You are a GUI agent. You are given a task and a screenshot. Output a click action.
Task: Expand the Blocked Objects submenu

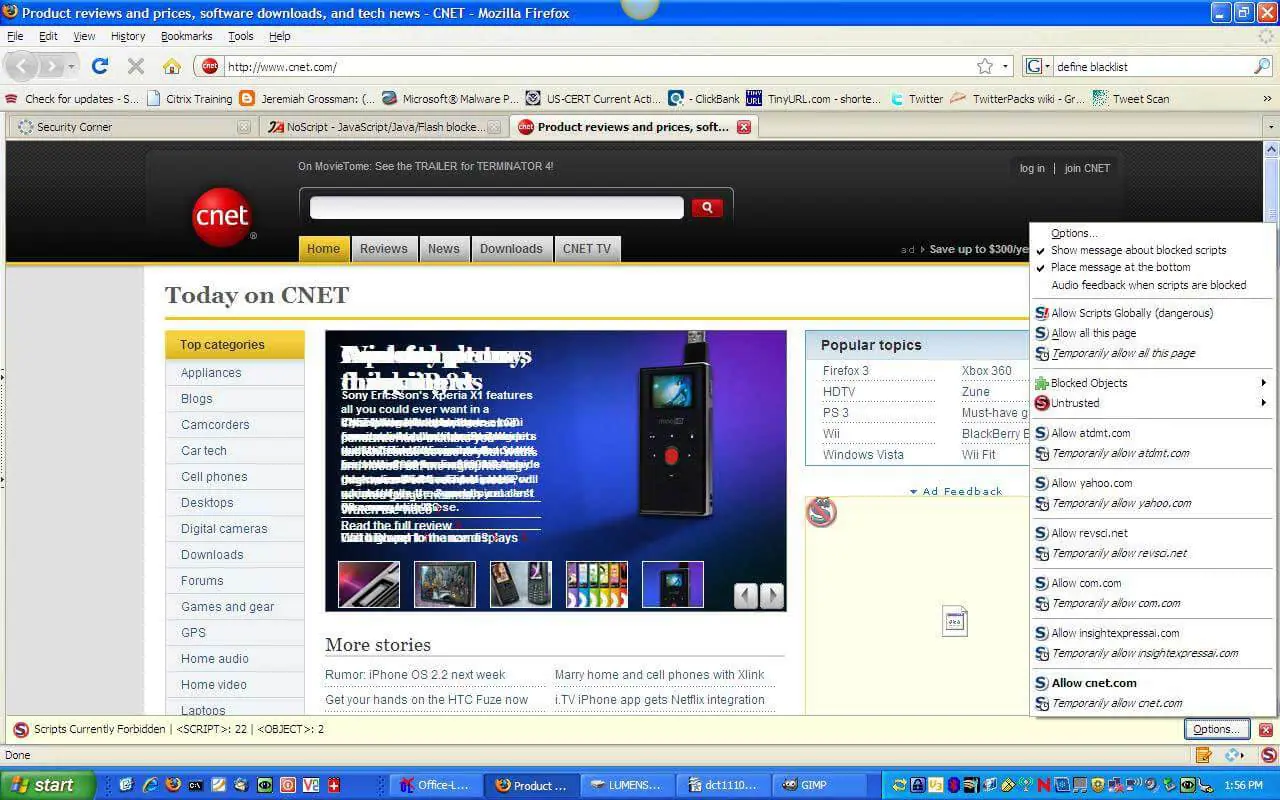click(1153, 383)
